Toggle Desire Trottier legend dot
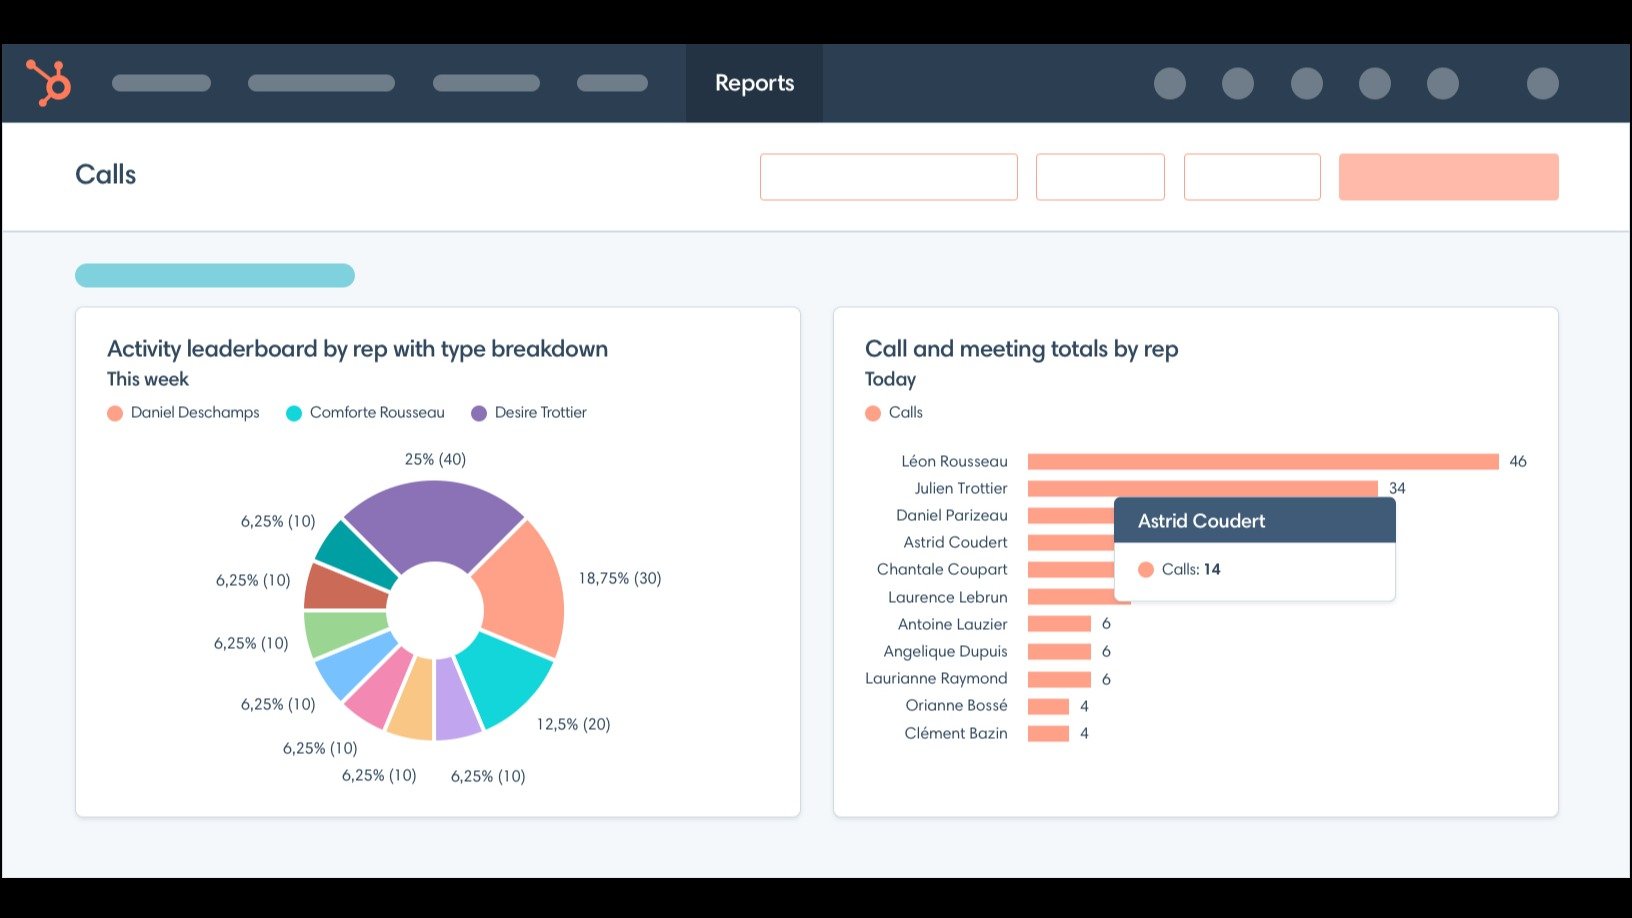 (x=479, y=413)
